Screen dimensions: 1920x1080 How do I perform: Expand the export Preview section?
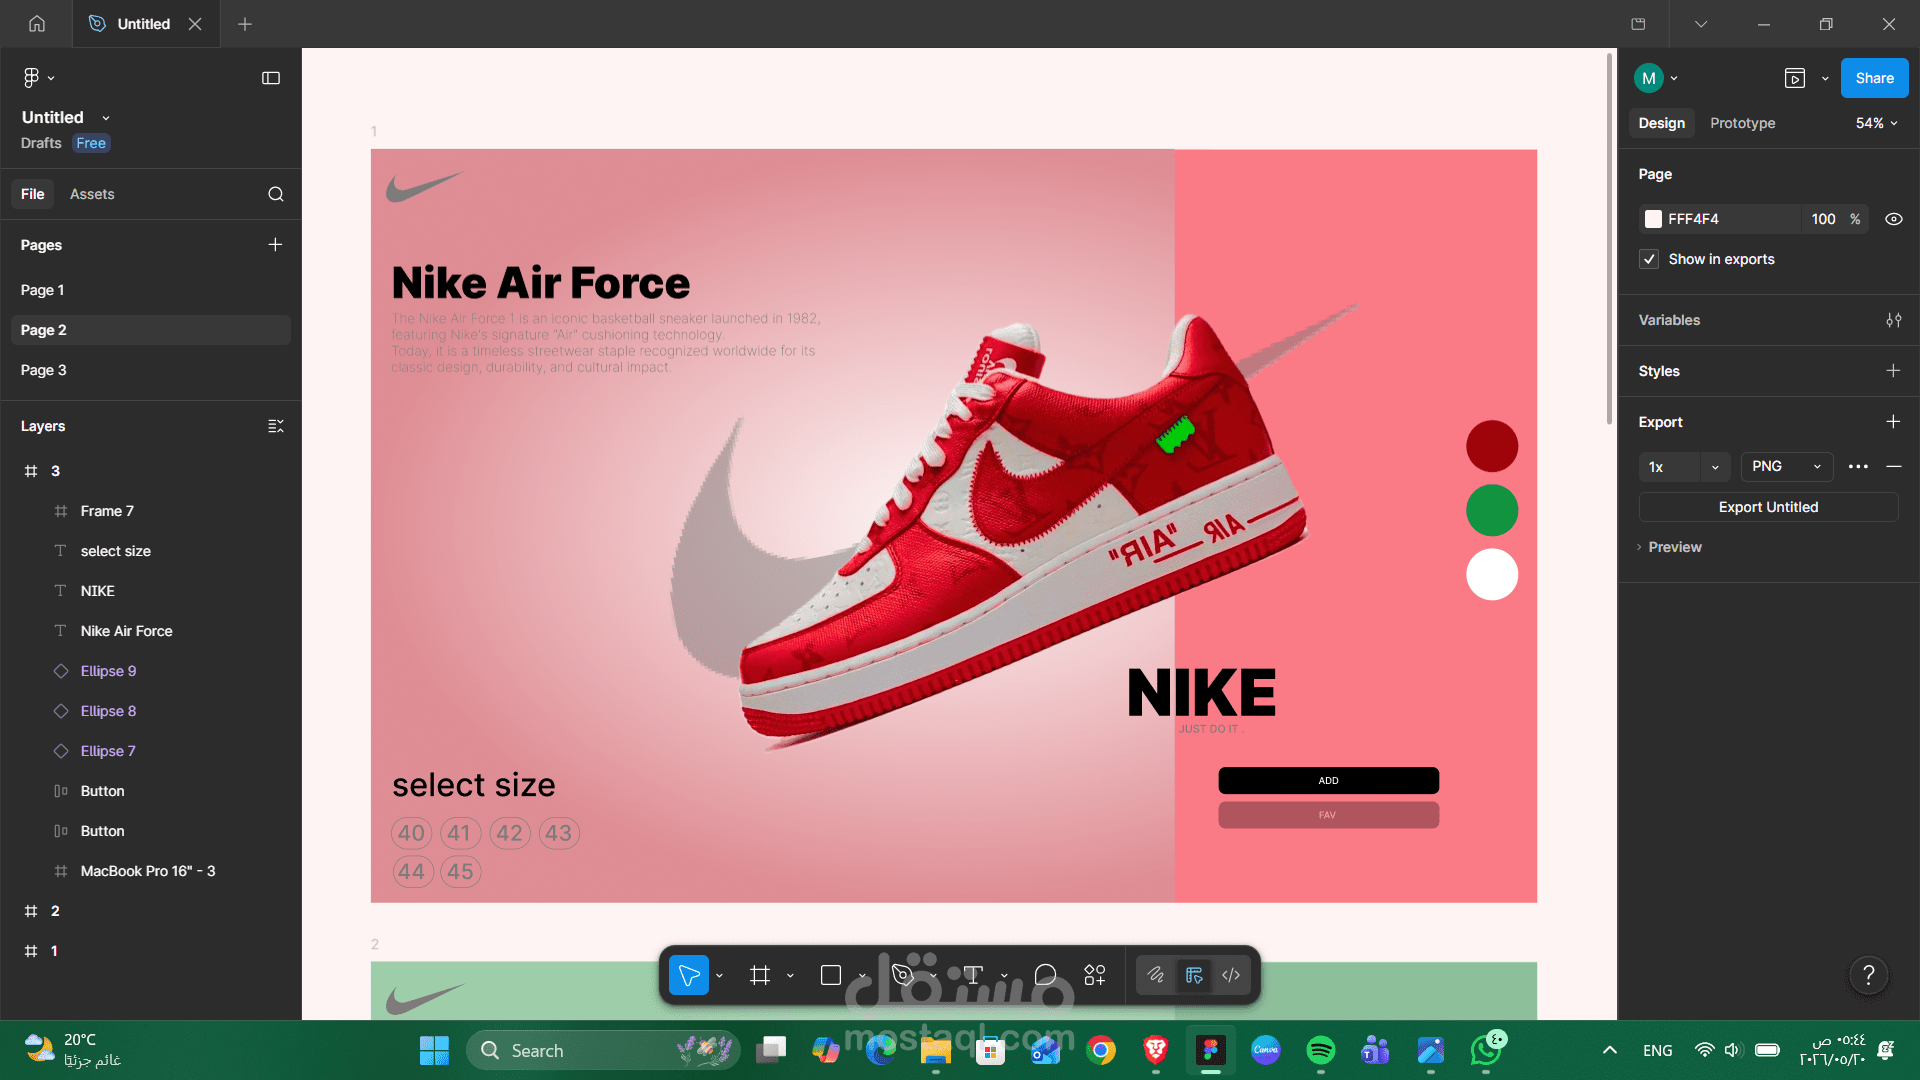click(1669, 547)
